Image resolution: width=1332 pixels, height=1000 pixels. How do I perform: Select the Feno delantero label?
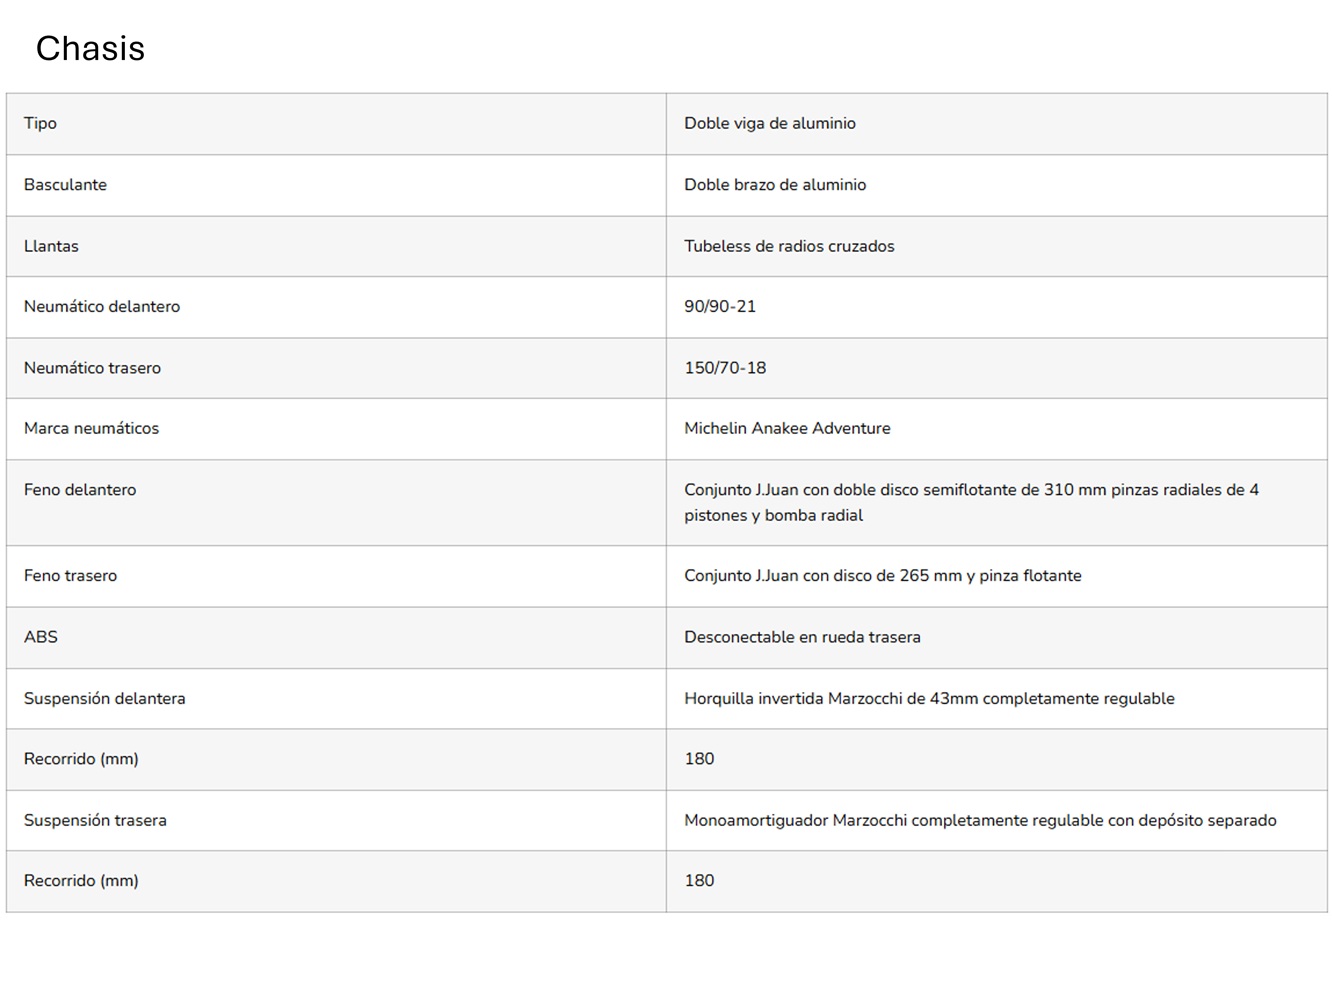pos(80,490)
